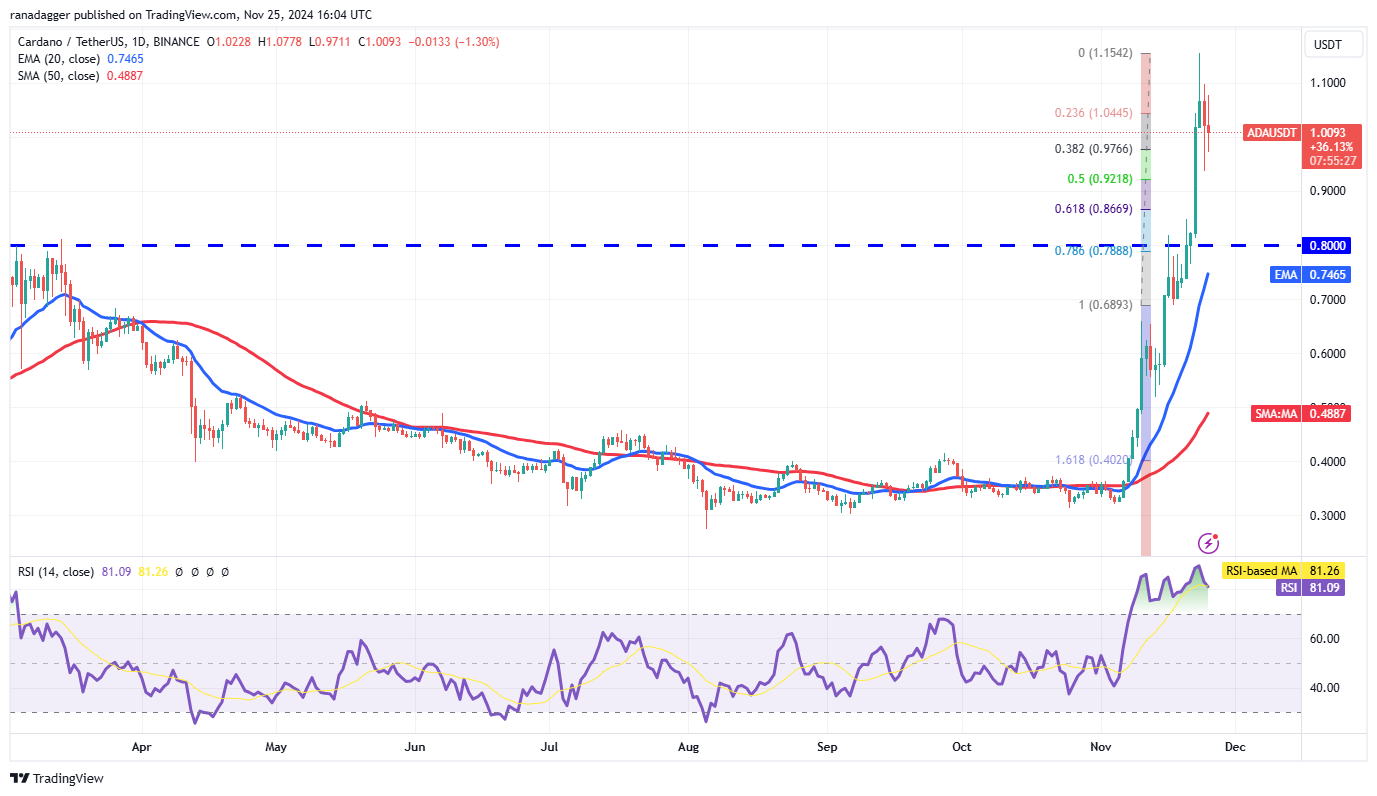Viewport: 1377px width, 796px height.
Task: Click the 0.7000 price axis label
Action: click(1327, 300)
